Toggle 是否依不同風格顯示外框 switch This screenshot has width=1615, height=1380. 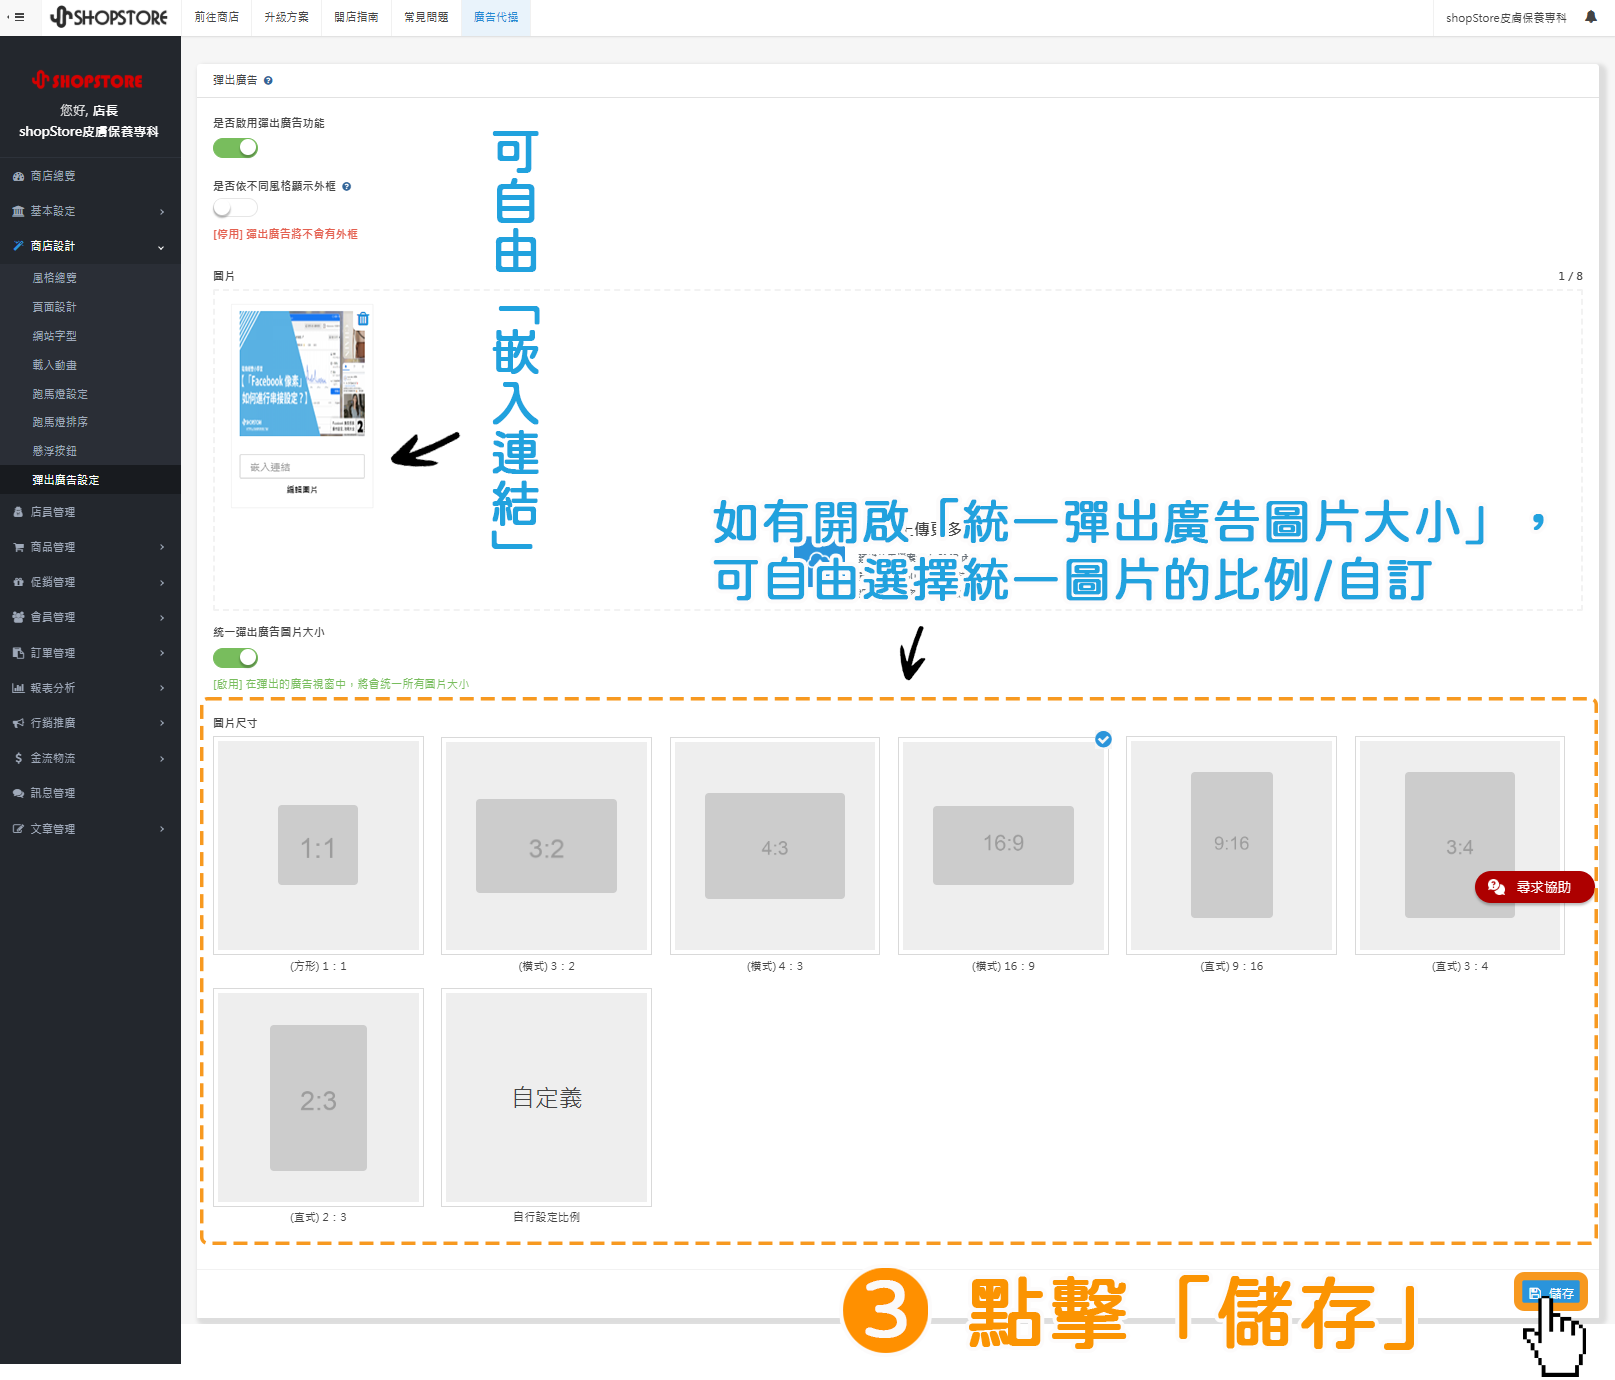236,208
